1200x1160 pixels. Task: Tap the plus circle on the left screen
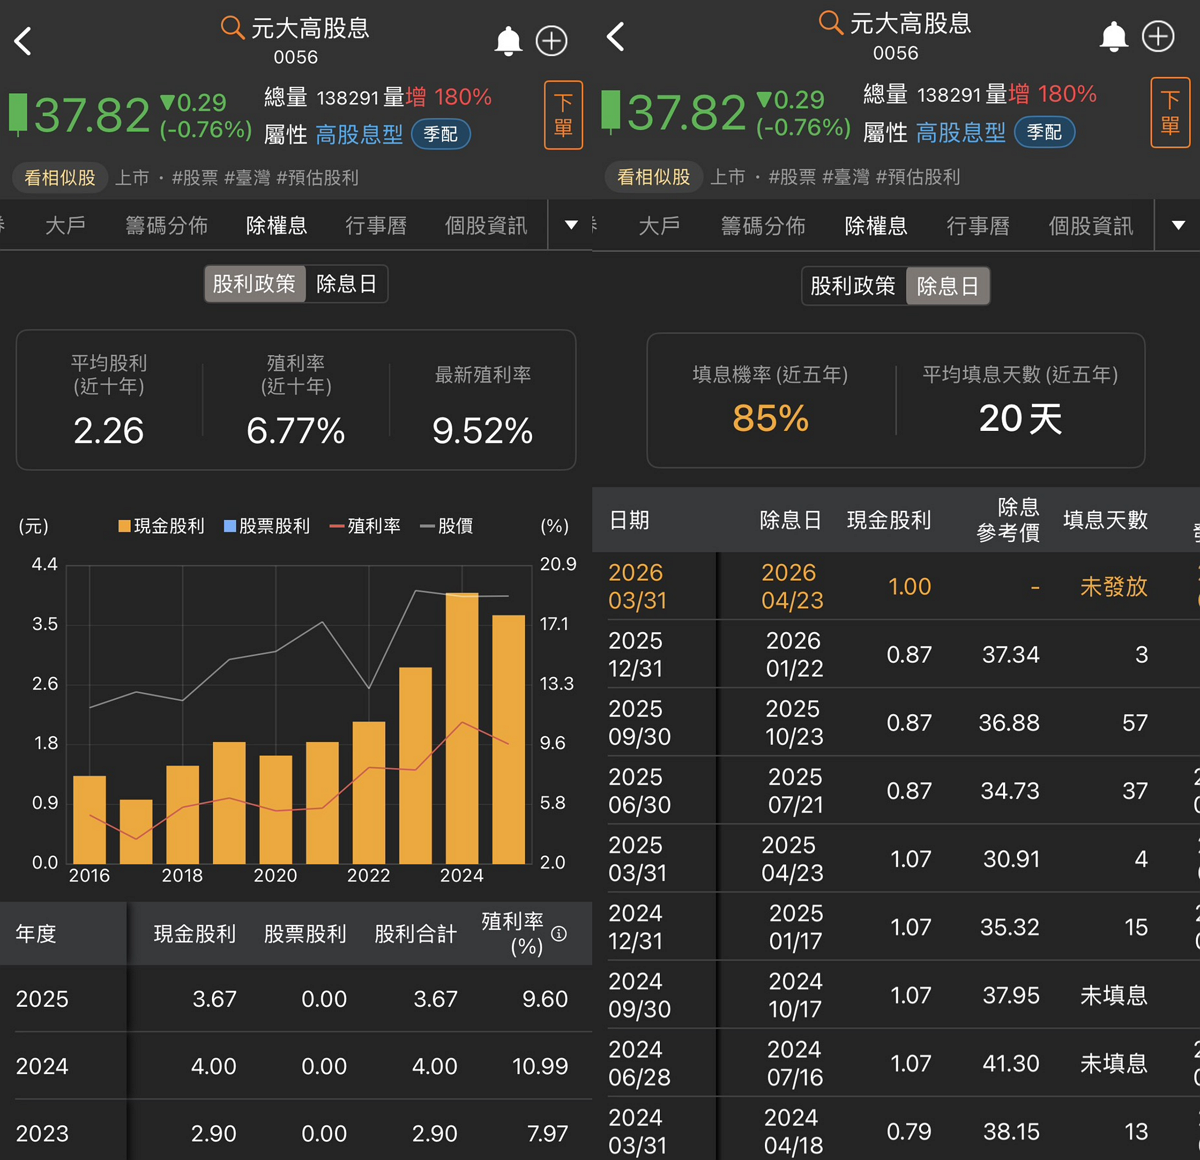pyautogui.click(x=552, y=41)
